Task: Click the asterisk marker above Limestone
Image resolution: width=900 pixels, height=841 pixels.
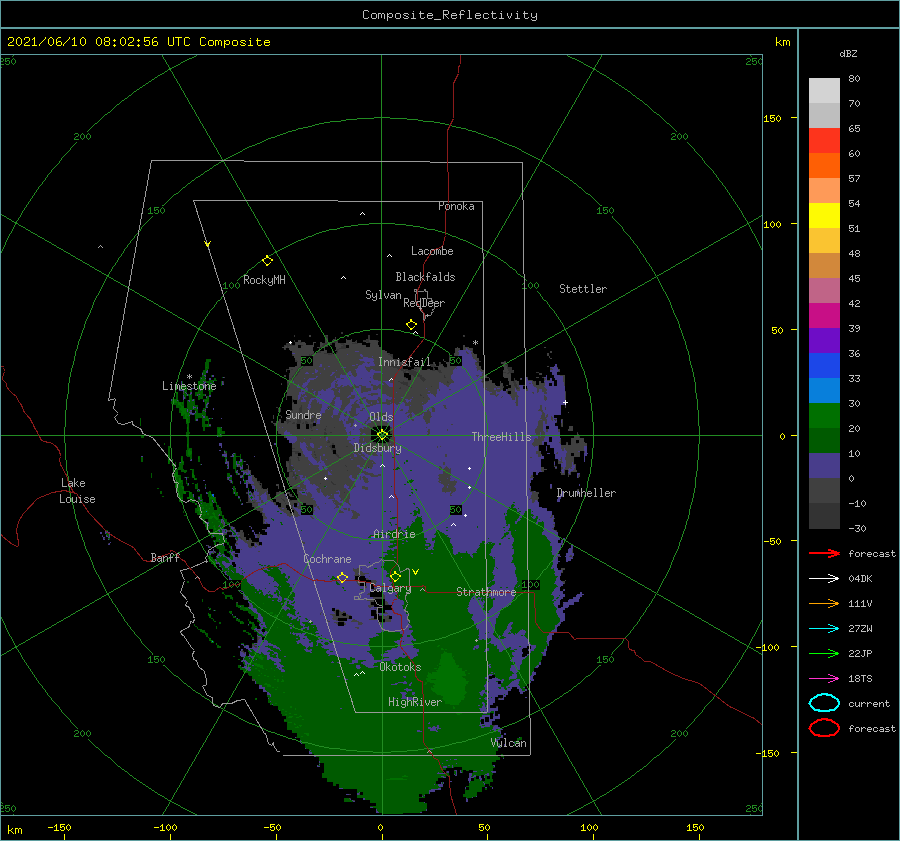Action: coord(189,377)
